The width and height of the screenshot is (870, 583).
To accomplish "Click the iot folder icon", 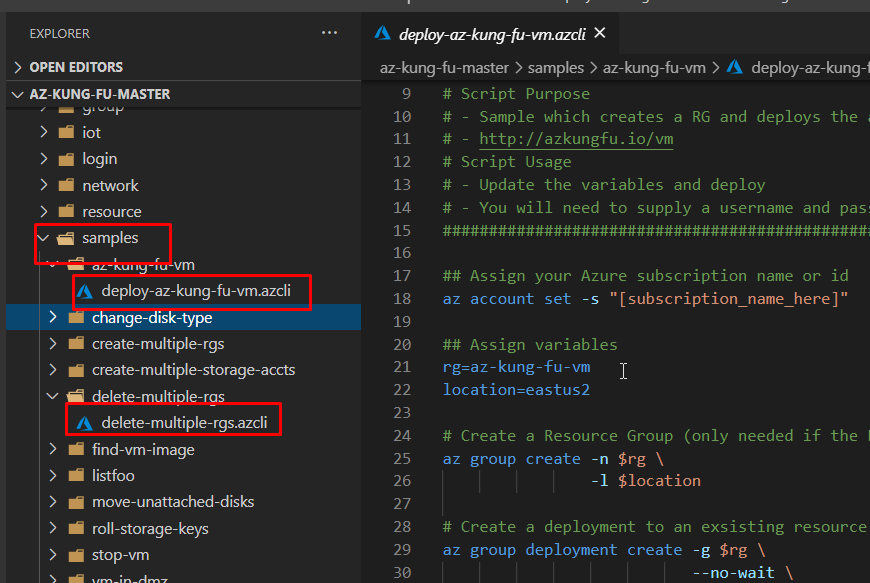I will pos(66,132).
